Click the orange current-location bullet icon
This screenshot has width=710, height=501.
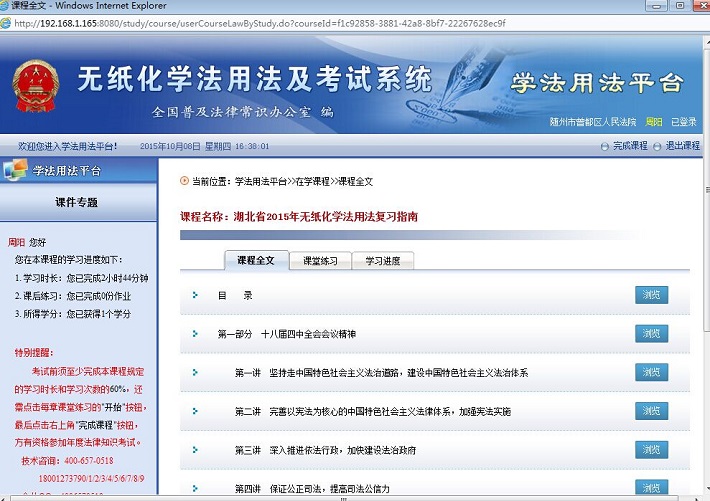click(x=184, y=181)
